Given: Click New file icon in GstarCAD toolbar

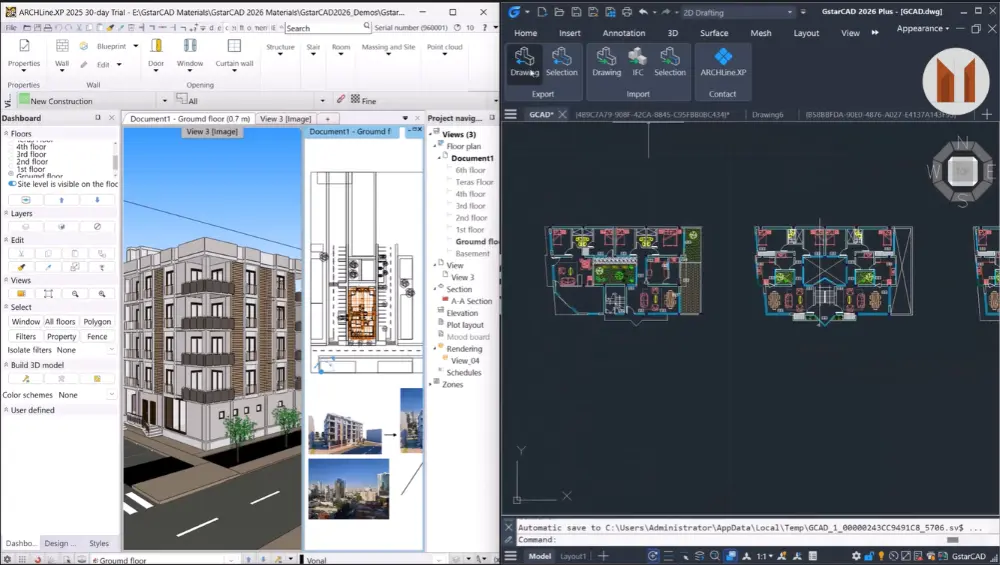Looking at the screenshot, I should coord(542,11).
